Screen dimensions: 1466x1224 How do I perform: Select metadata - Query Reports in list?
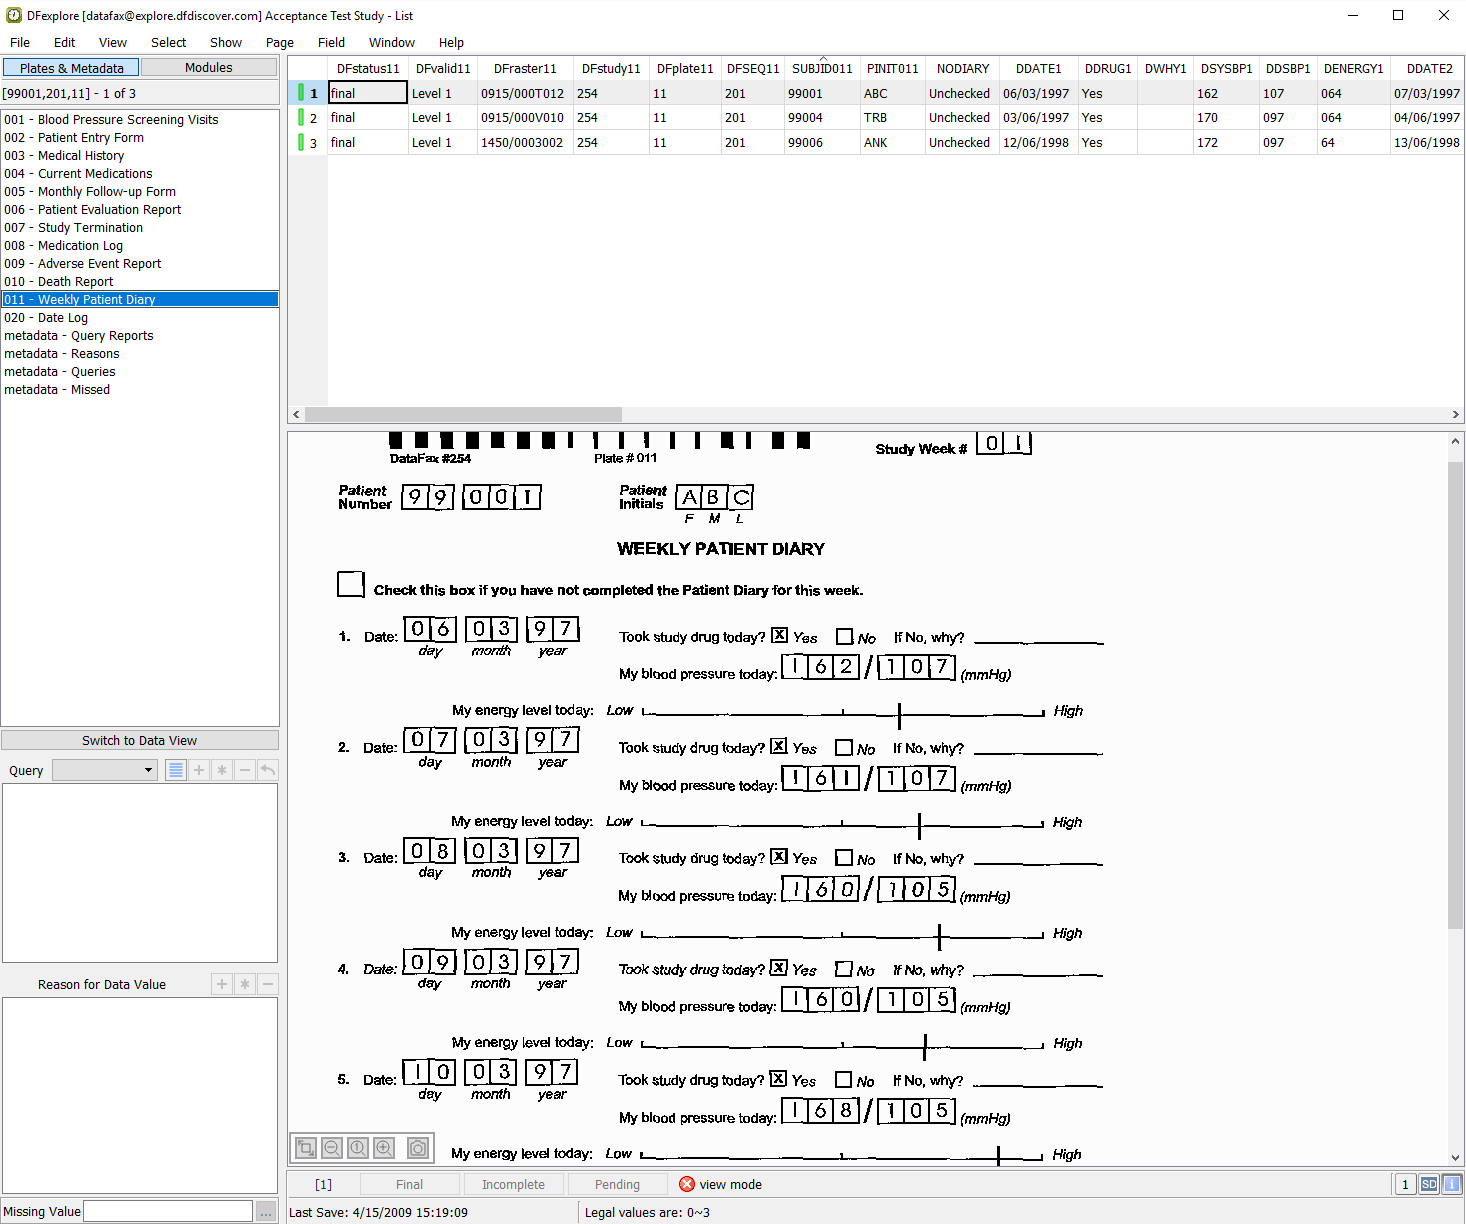78,336
